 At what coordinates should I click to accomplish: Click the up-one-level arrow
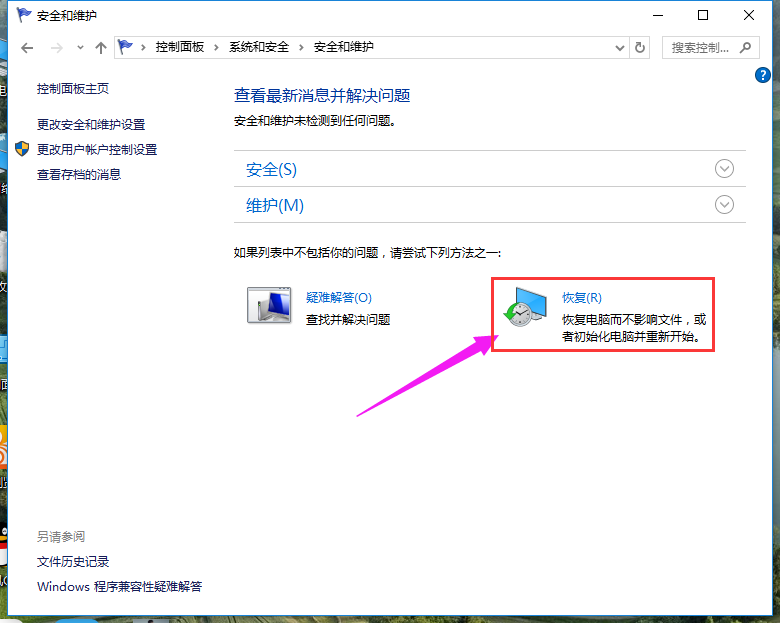click(x=100, y=48)
